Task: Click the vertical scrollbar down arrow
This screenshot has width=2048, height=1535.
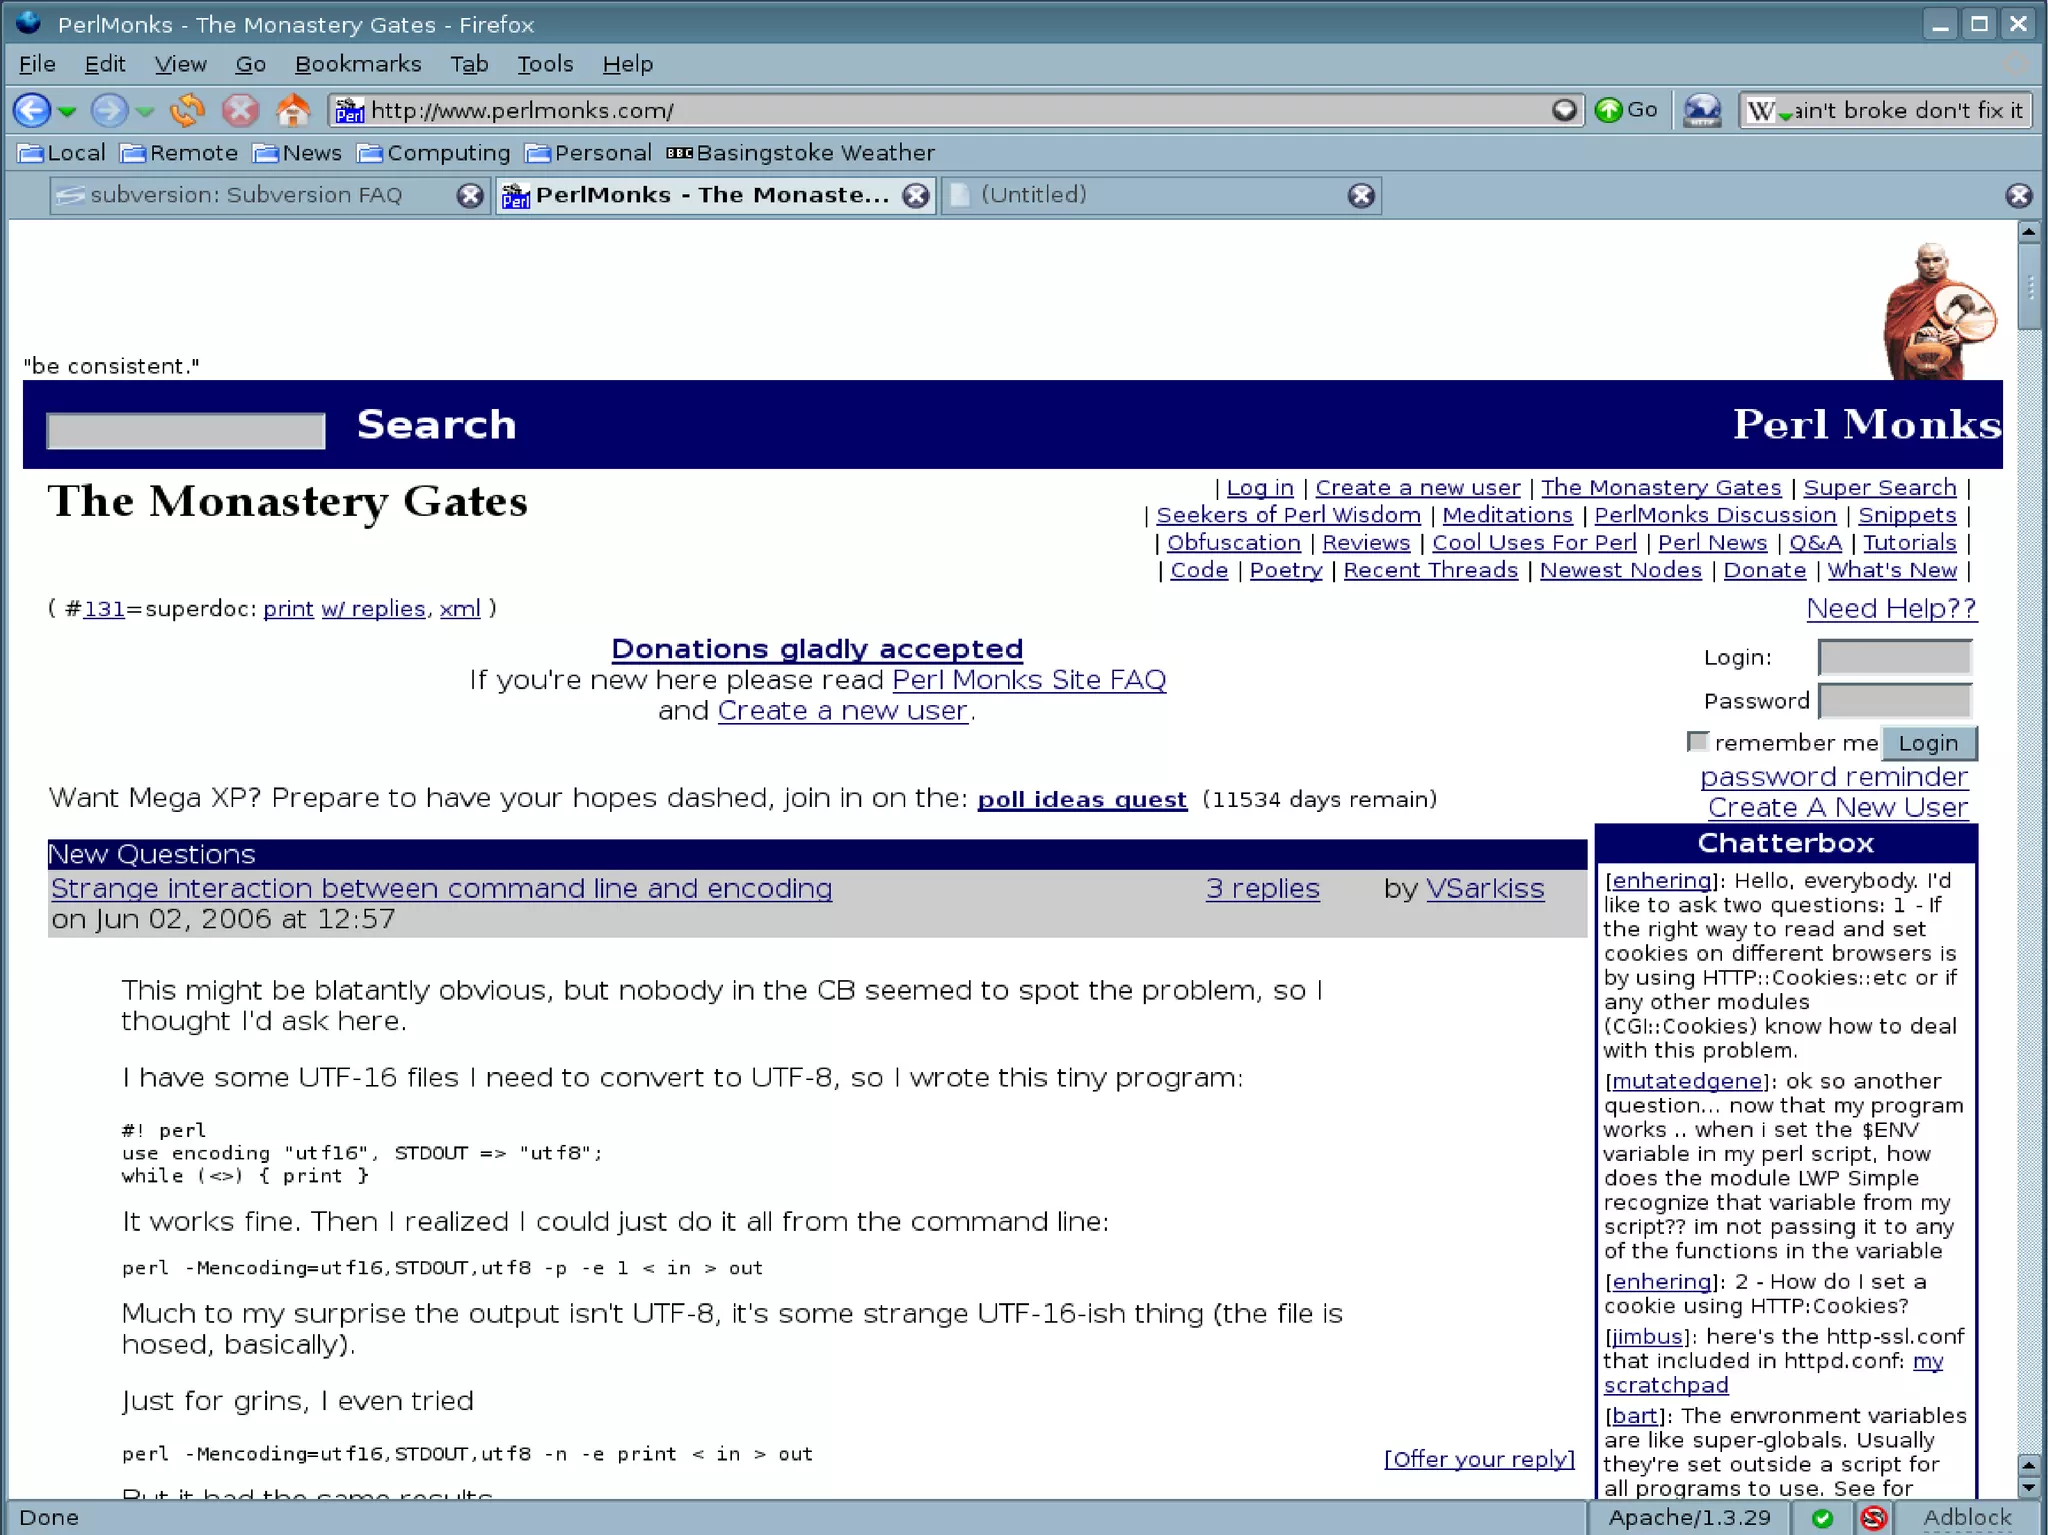Action: (2029, 1487)
